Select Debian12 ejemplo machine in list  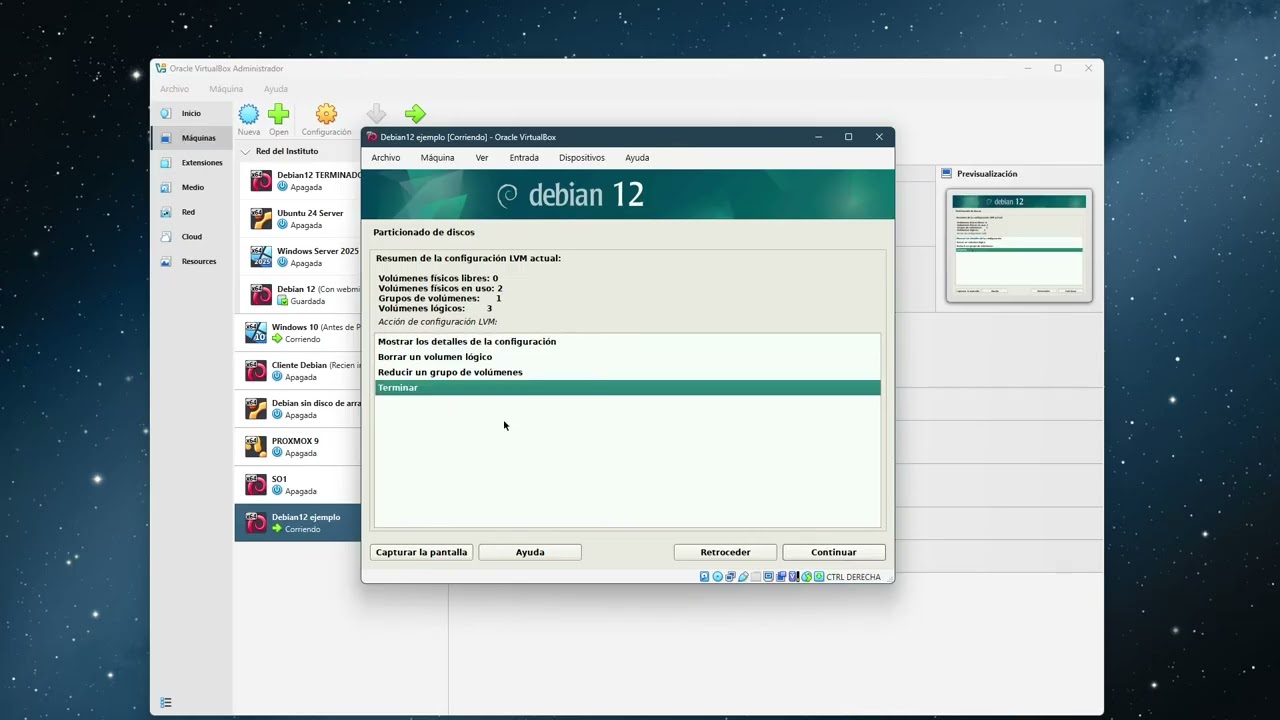point(298,523)
